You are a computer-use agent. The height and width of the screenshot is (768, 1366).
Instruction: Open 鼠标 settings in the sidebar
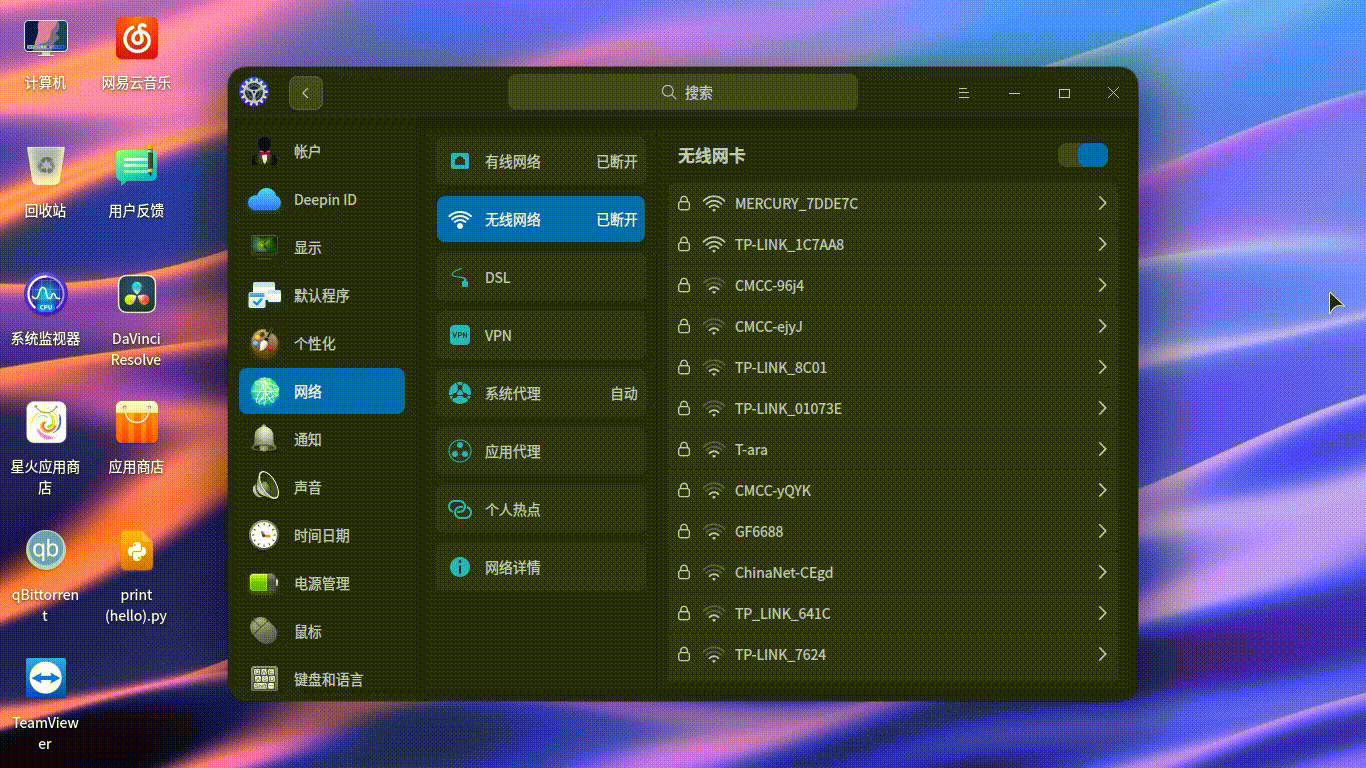[x=322, y=632]
